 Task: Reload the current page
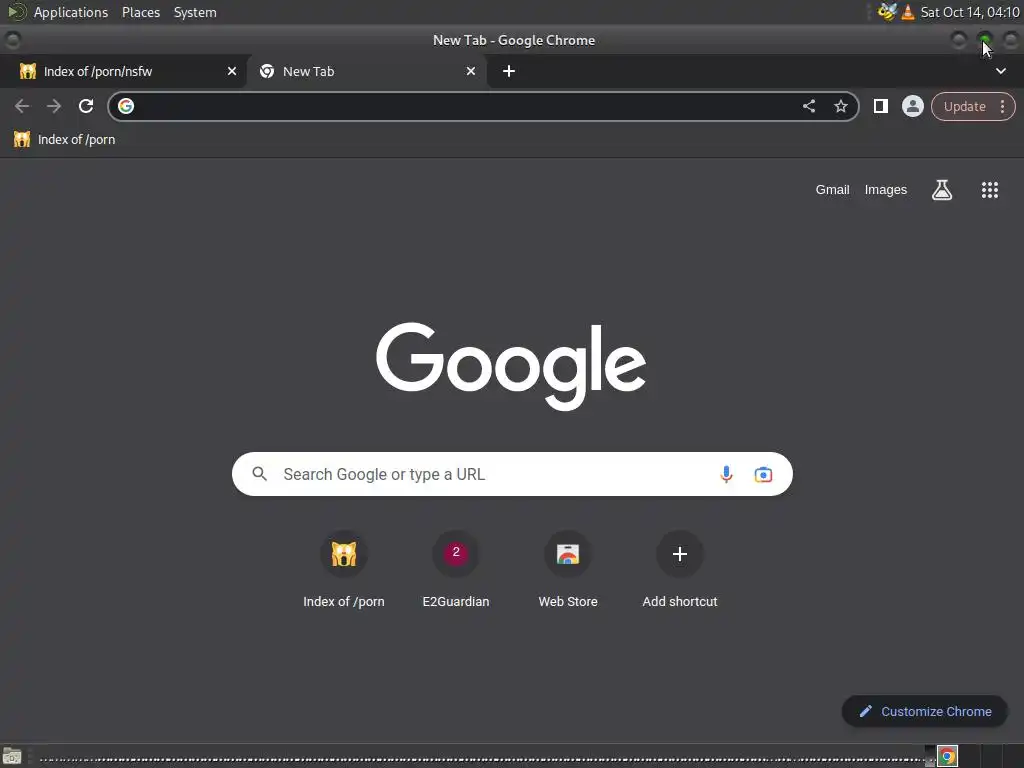click(x=86, y=106)
